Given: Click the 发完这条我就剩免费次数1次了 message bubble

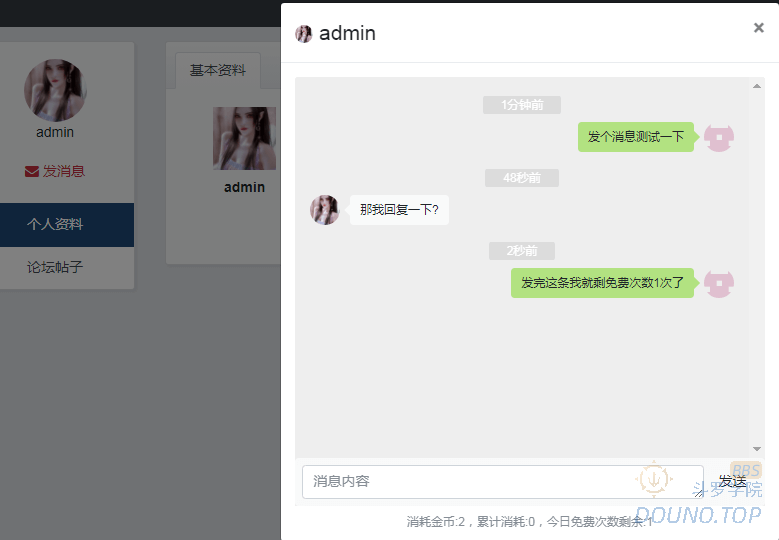Looking at the screenshot, I should pyautogui.click(x=602, y=283).
